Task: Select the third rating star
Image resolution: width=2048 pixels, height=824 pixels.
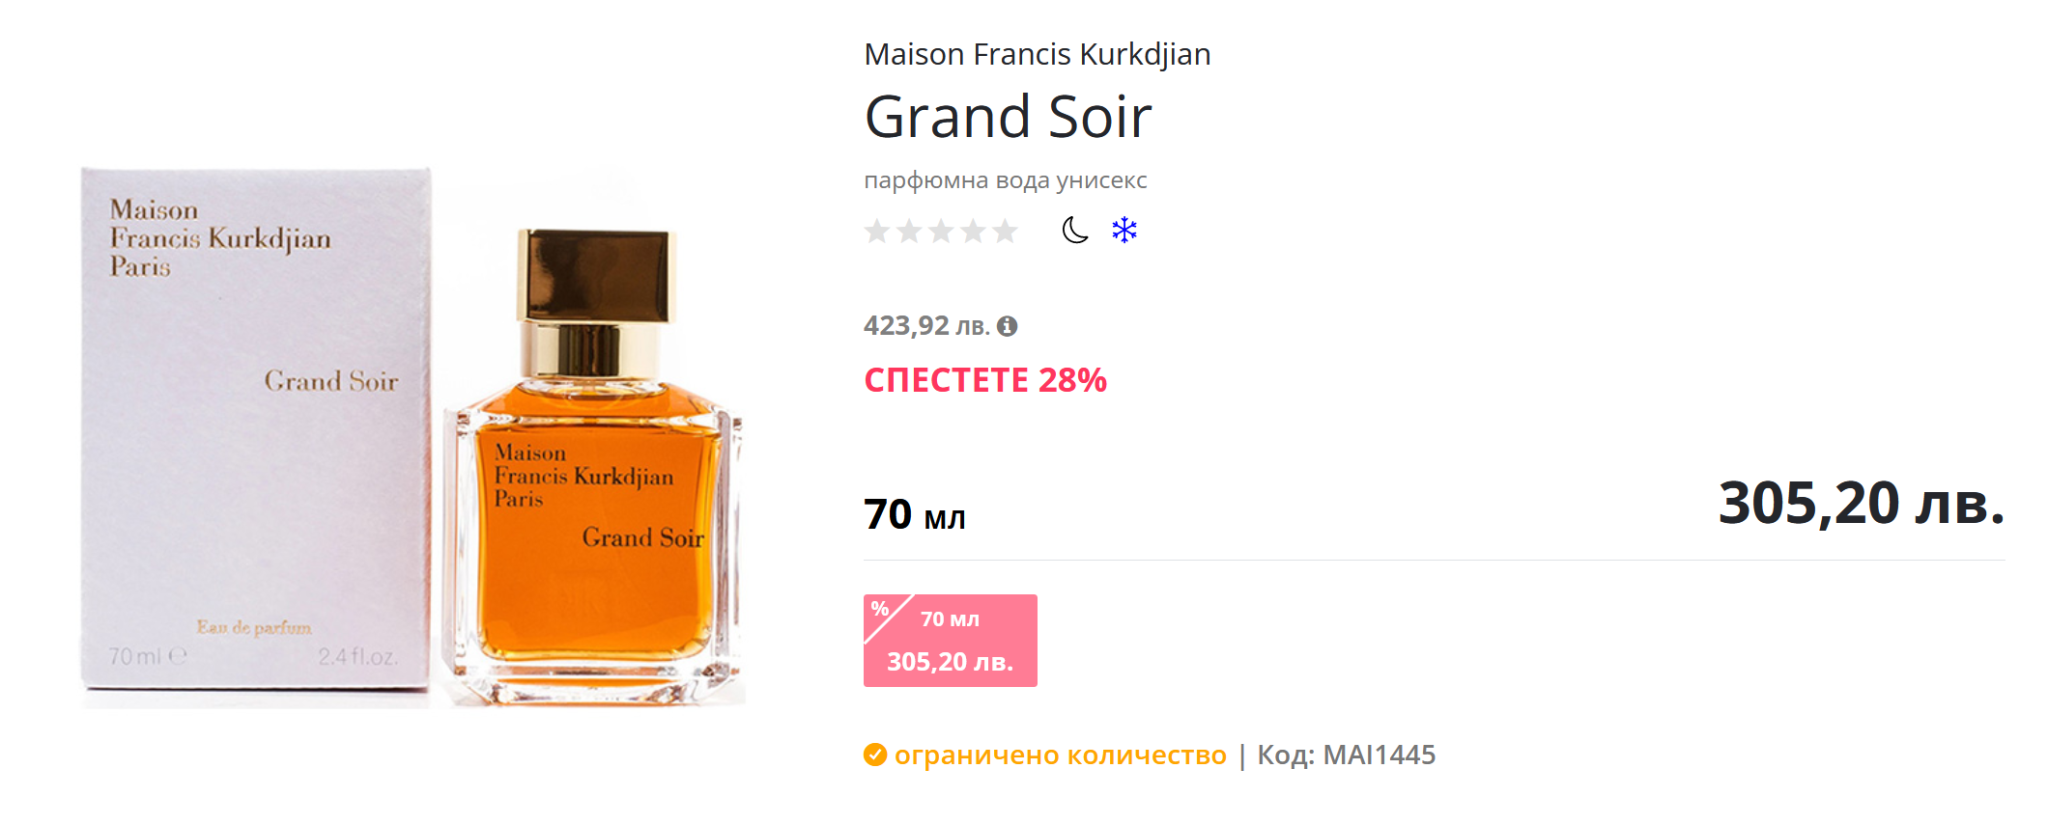Action: click(941, 232)
